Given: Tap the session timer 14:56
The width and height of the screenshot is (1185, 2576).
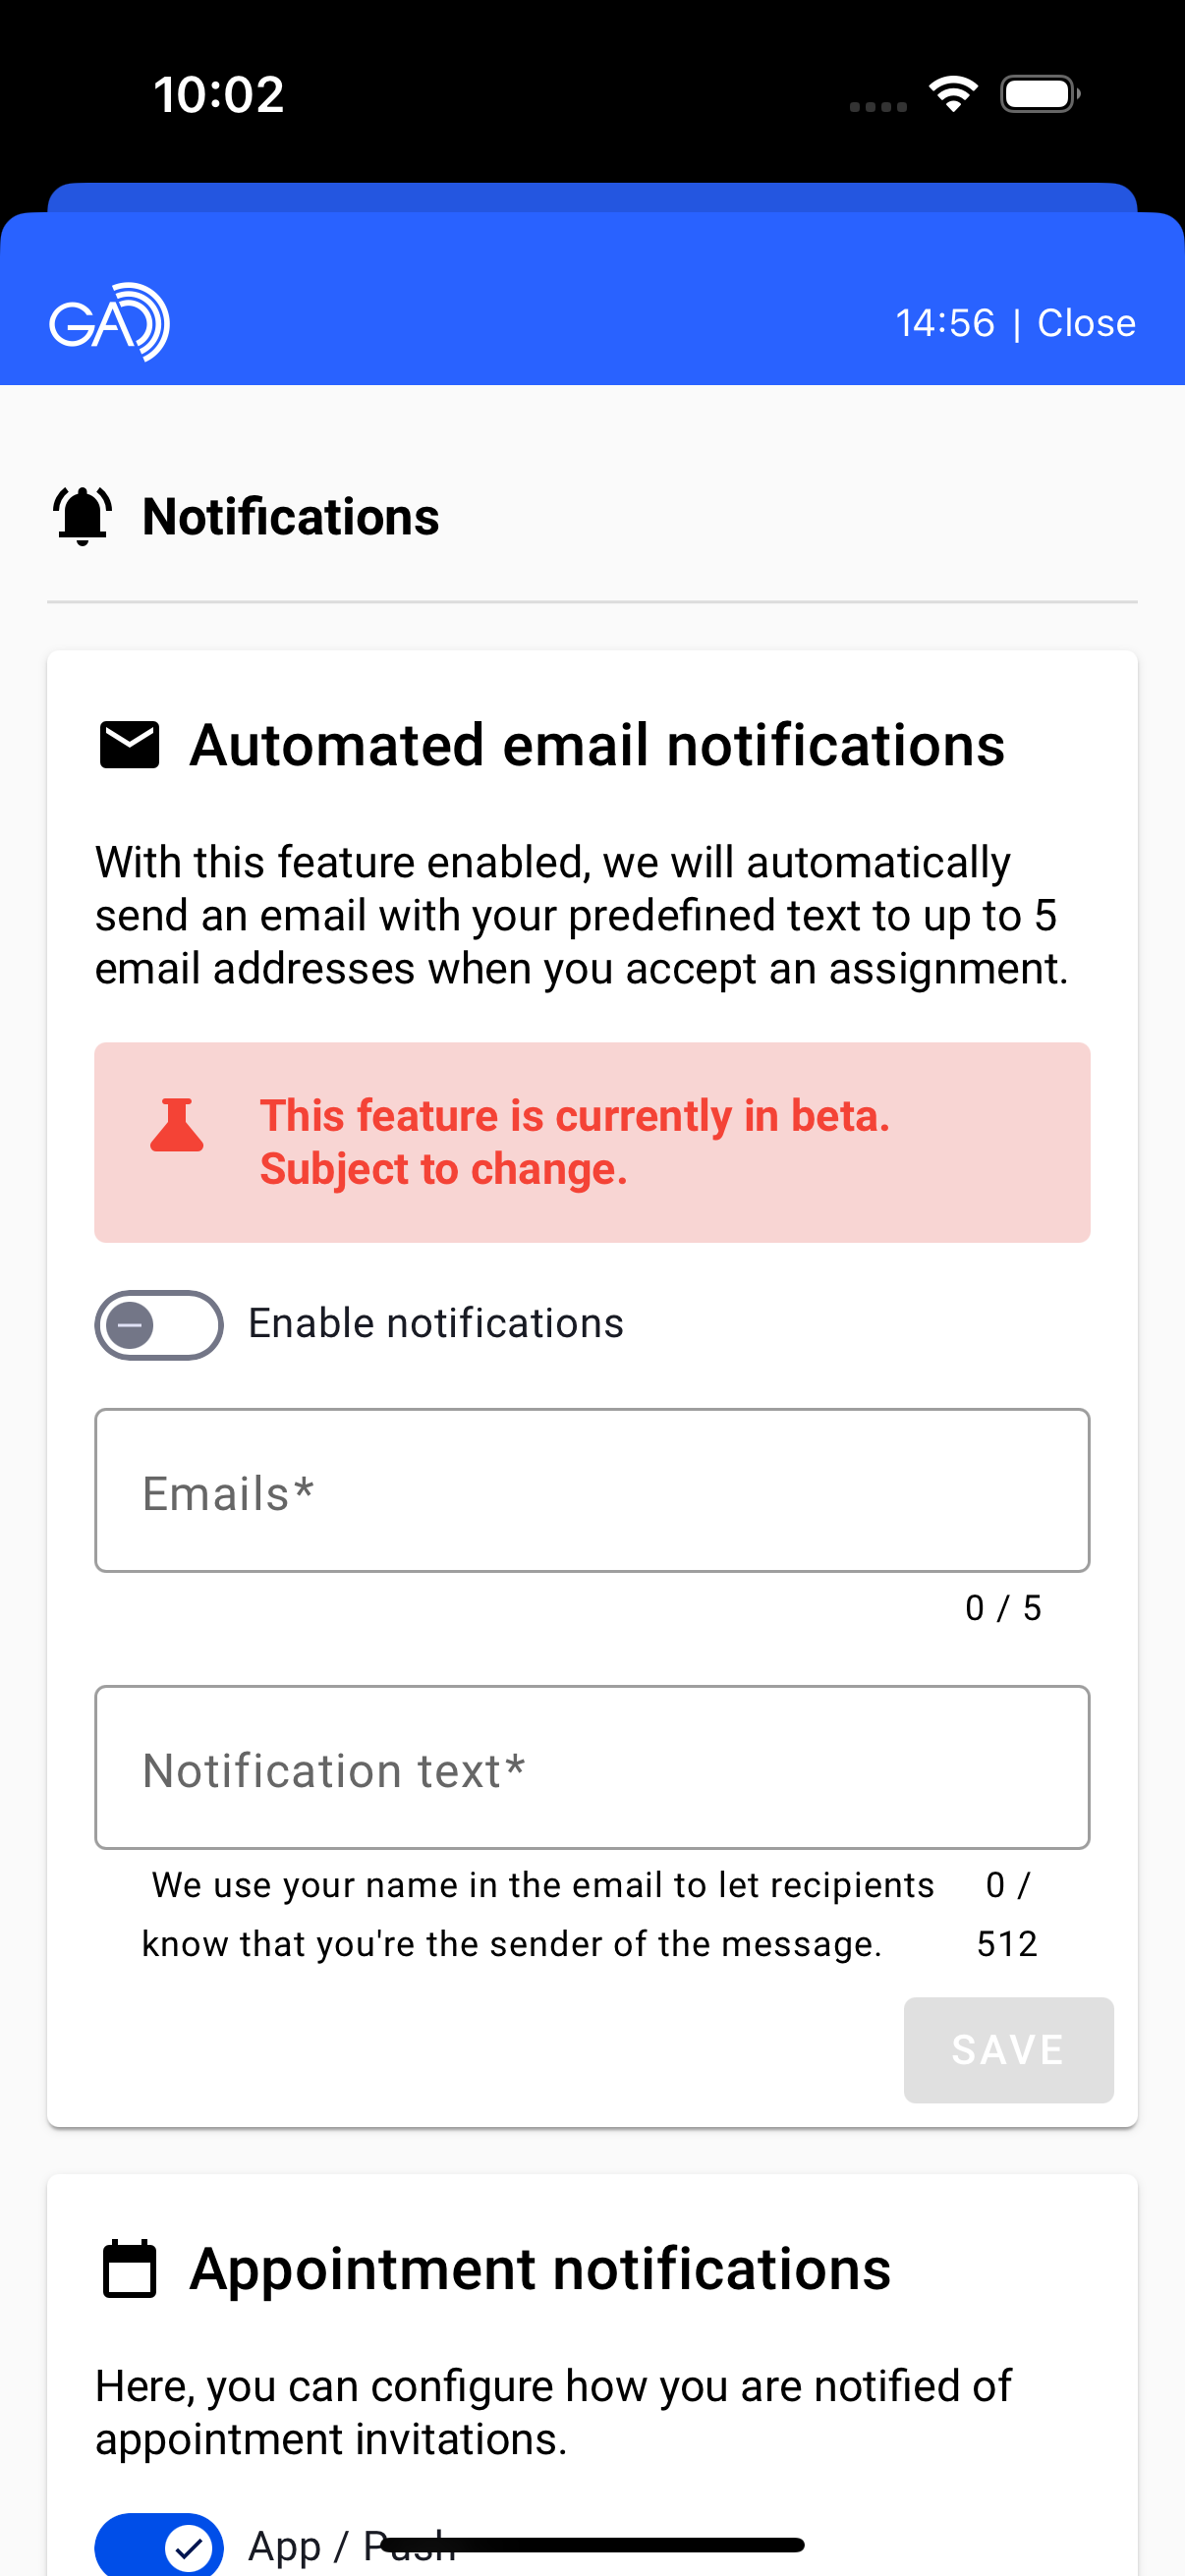Looking at the screenshot, I should (945, 323).
